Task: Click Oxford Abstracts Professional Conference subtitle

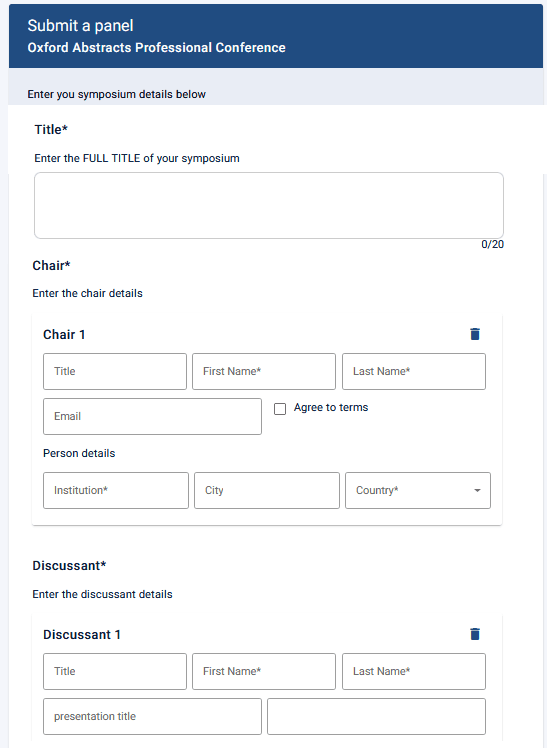Action: [x=156, y=48]
